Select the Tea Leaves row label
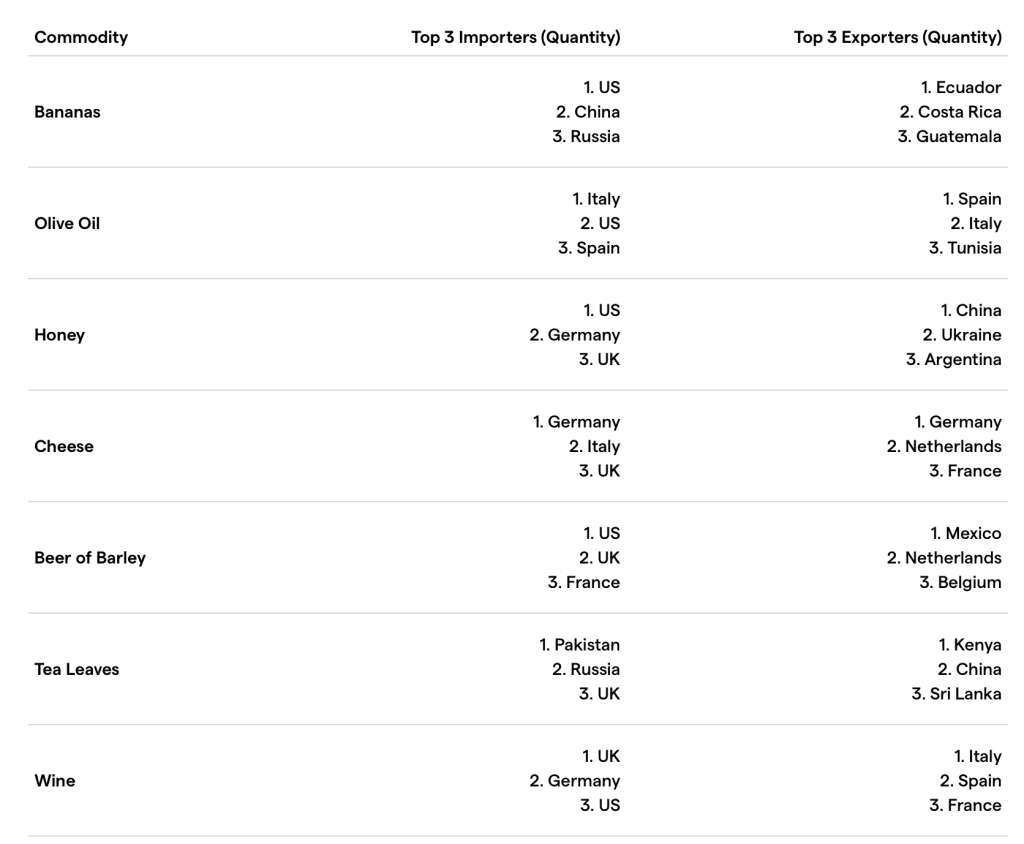 tap(77, 669)
